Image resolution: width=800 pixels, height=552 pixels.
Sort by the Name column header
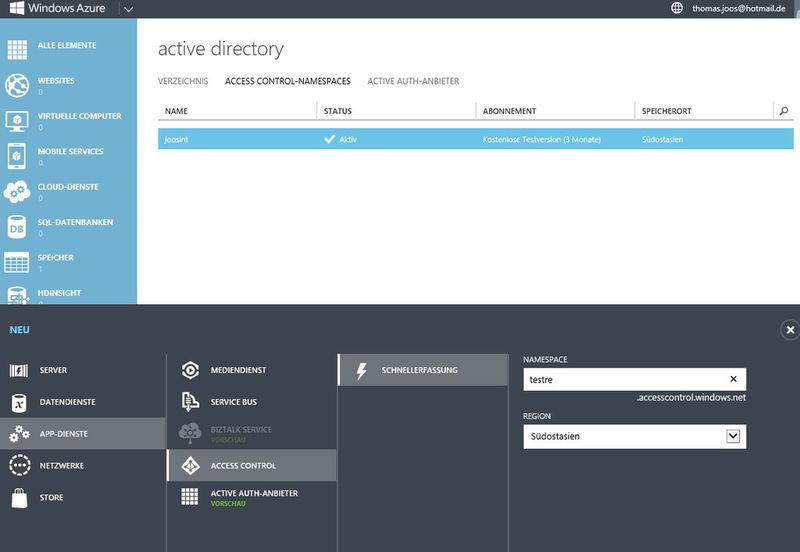pyautogui.click(x=176, y=111)
